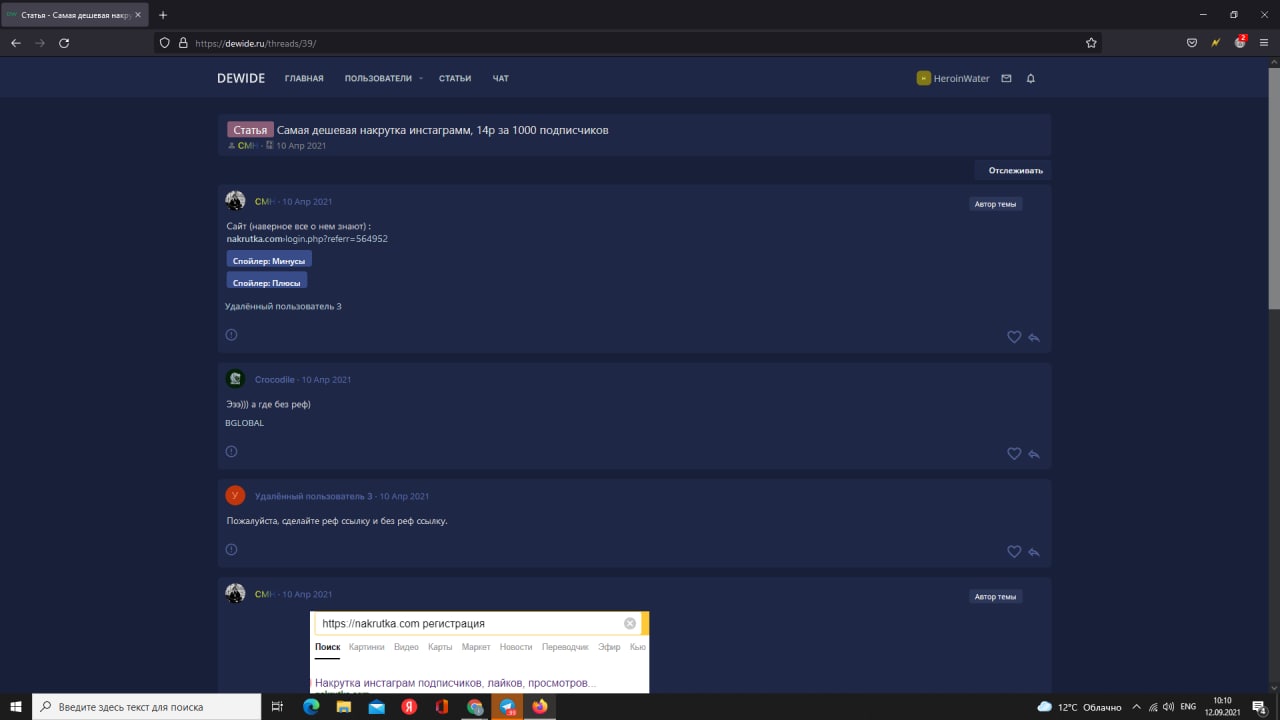Open ПОЛЬЗОВАТЕЛИ menu
Screen dimensions: 1280x720
pyautogui.click(x=378, y=78)
